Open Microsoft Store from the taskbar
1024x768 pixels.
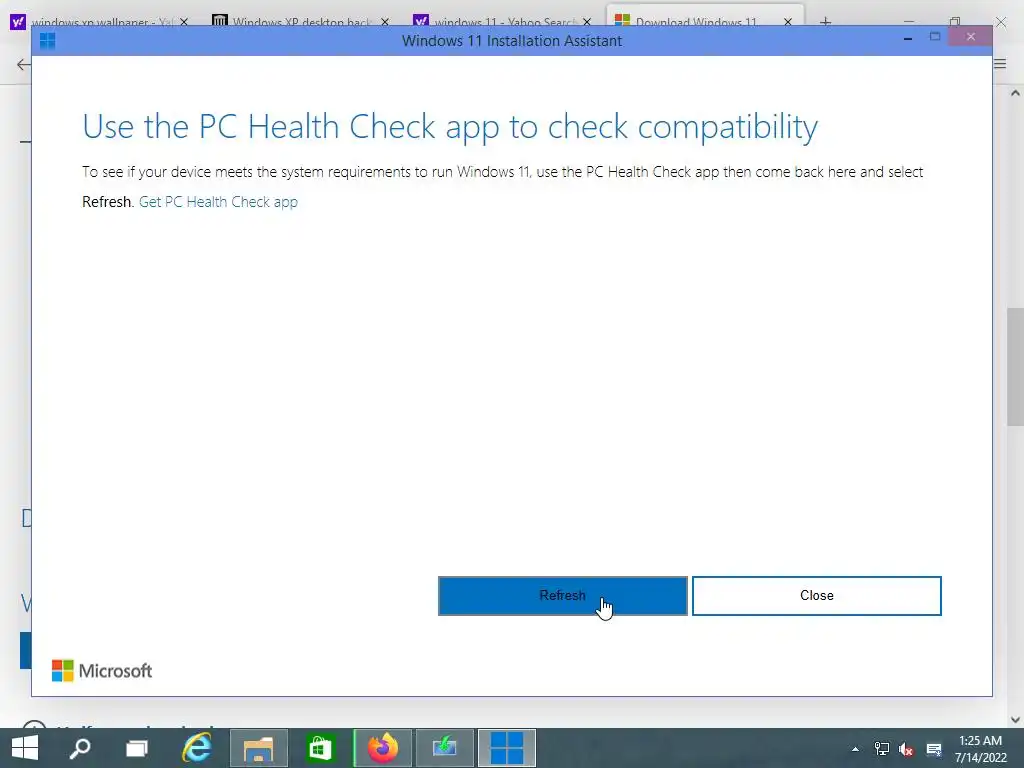coord(320,748)
